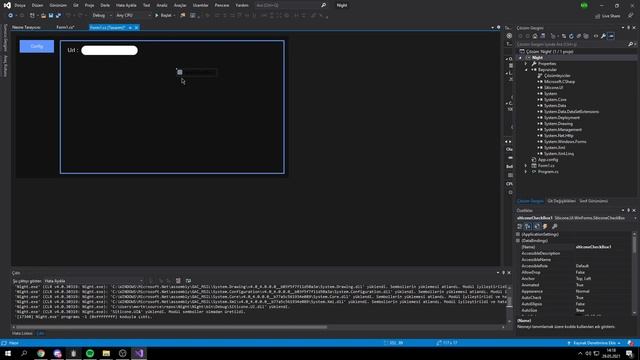
Task: Click the Home icon in Solution Explorer
Action: coord(535,36)
